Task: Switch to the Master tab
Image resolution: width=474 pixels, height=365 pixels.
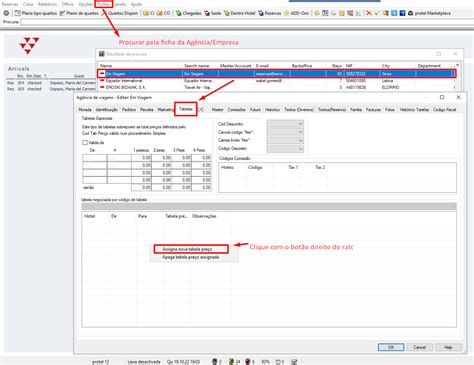Action: 218,109
